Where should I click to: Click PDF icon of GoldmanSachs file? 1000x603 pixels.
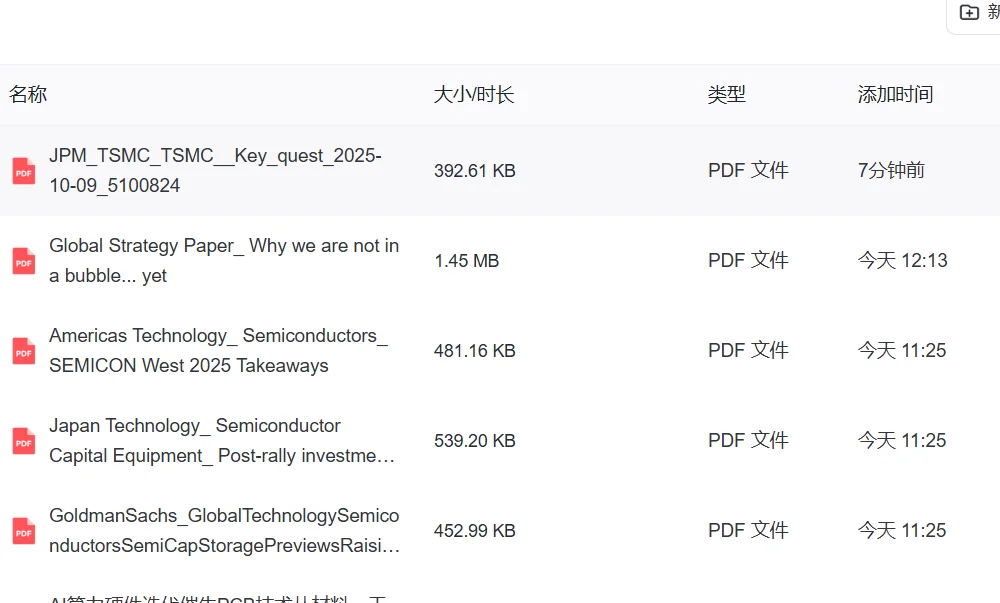24,531
